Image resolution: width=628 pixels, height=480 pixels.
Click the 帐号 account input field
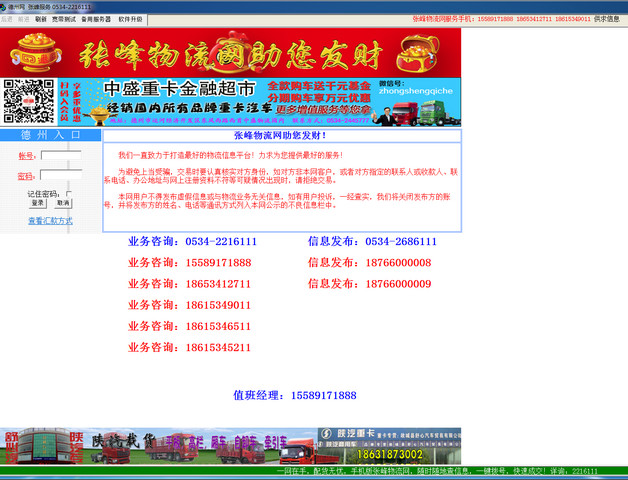60,155
